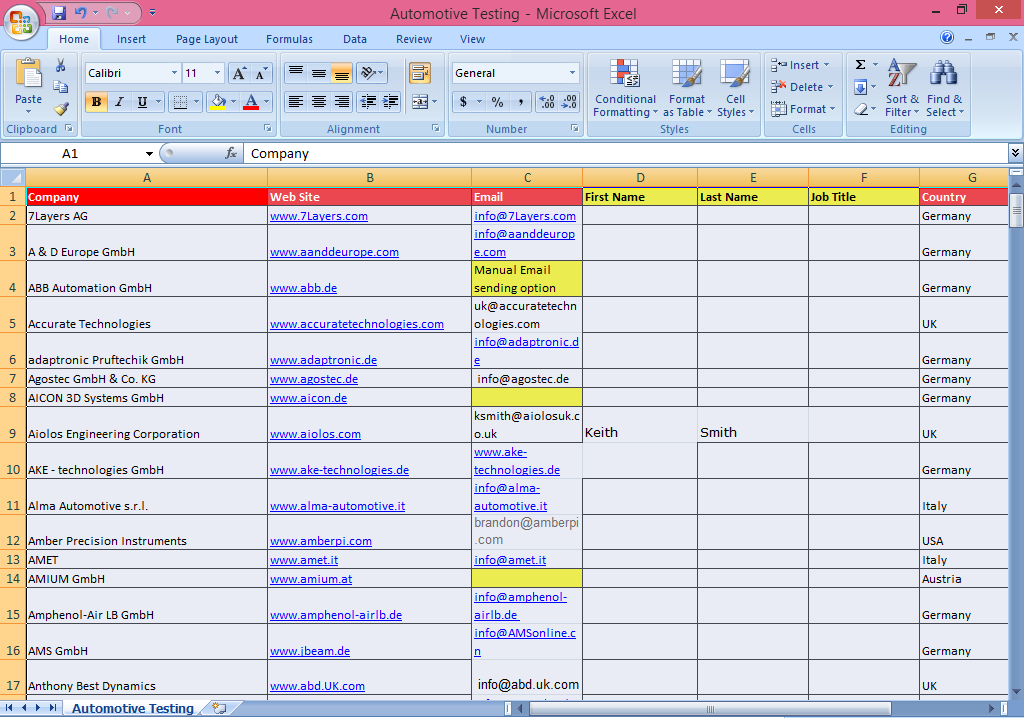Open Find & Select options
The height and width of the screenshot is (718, 1024).
(944, 88)
